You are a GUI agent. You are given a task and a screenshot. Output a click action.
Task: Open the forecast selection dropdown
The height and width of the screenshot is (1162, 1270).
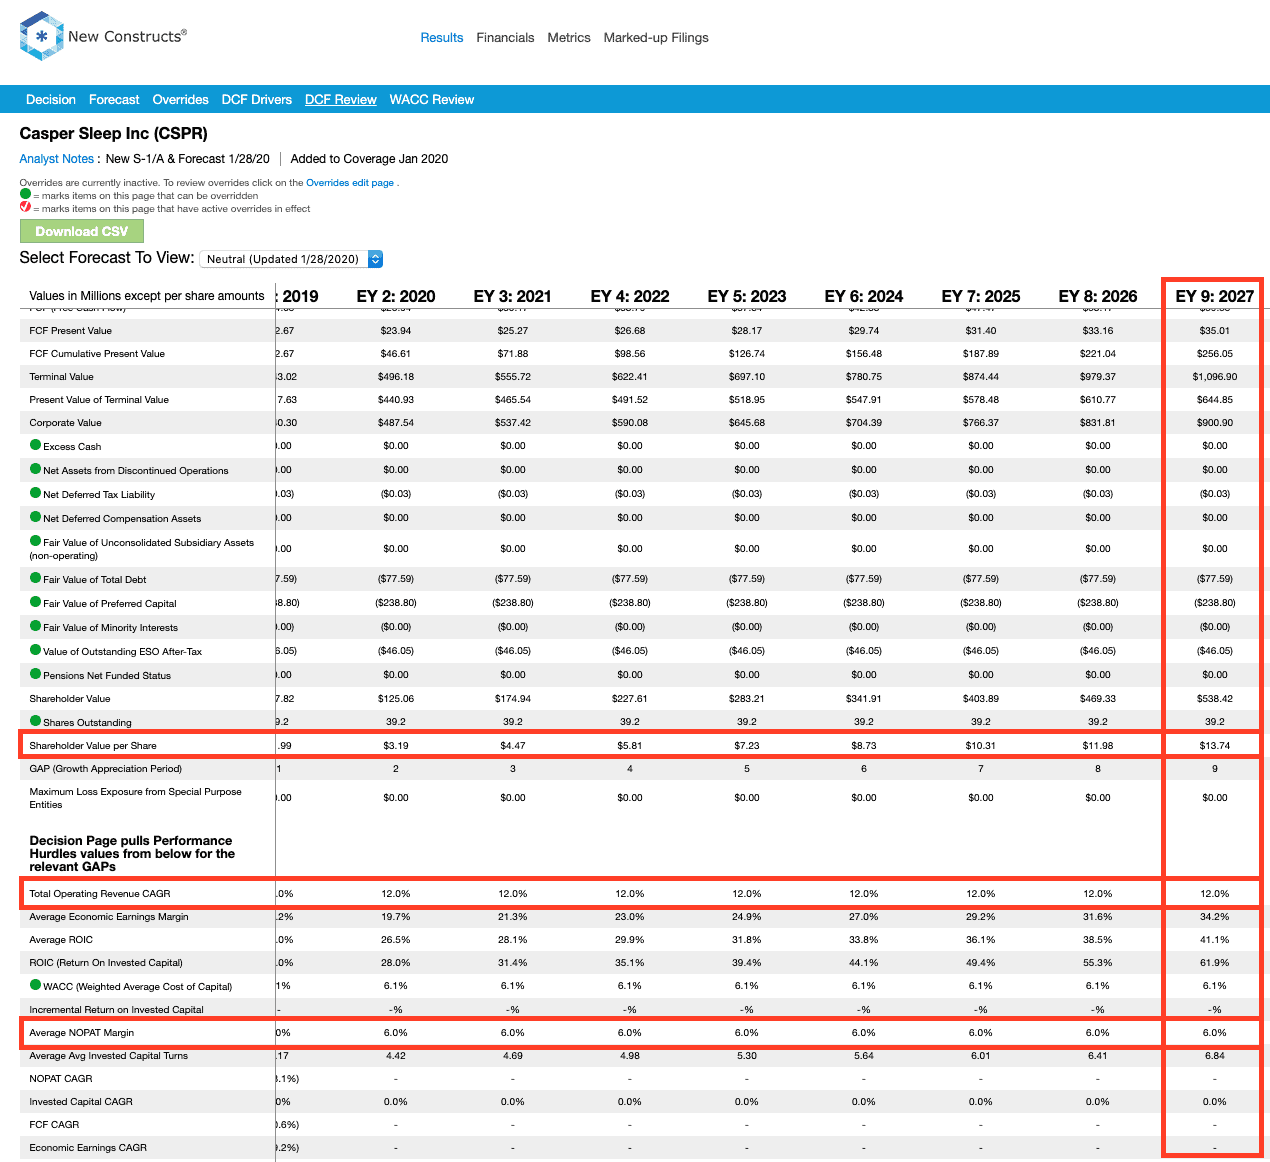click(291, 259)
